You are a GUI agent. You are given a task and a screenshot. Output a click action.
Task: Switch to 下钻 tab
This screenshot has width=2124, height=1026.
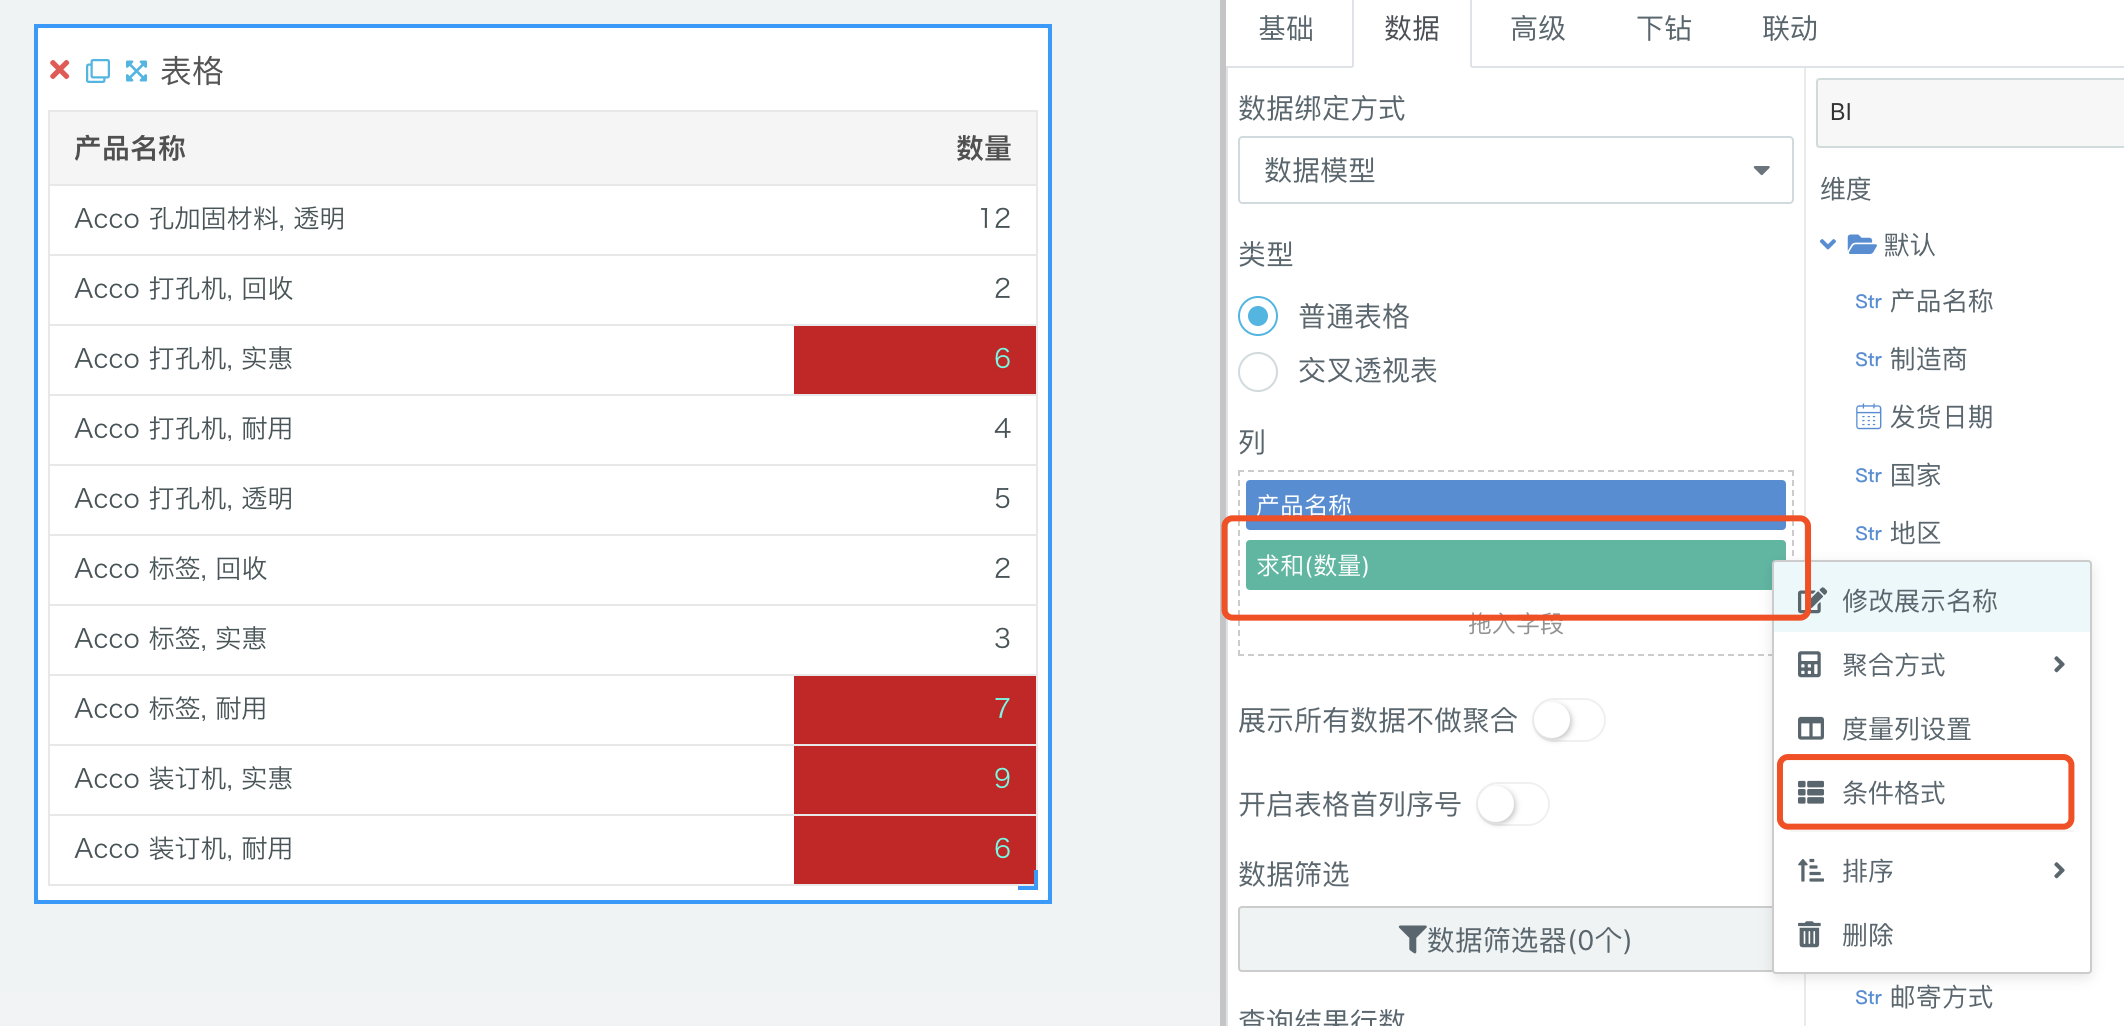coord(1664,29)
